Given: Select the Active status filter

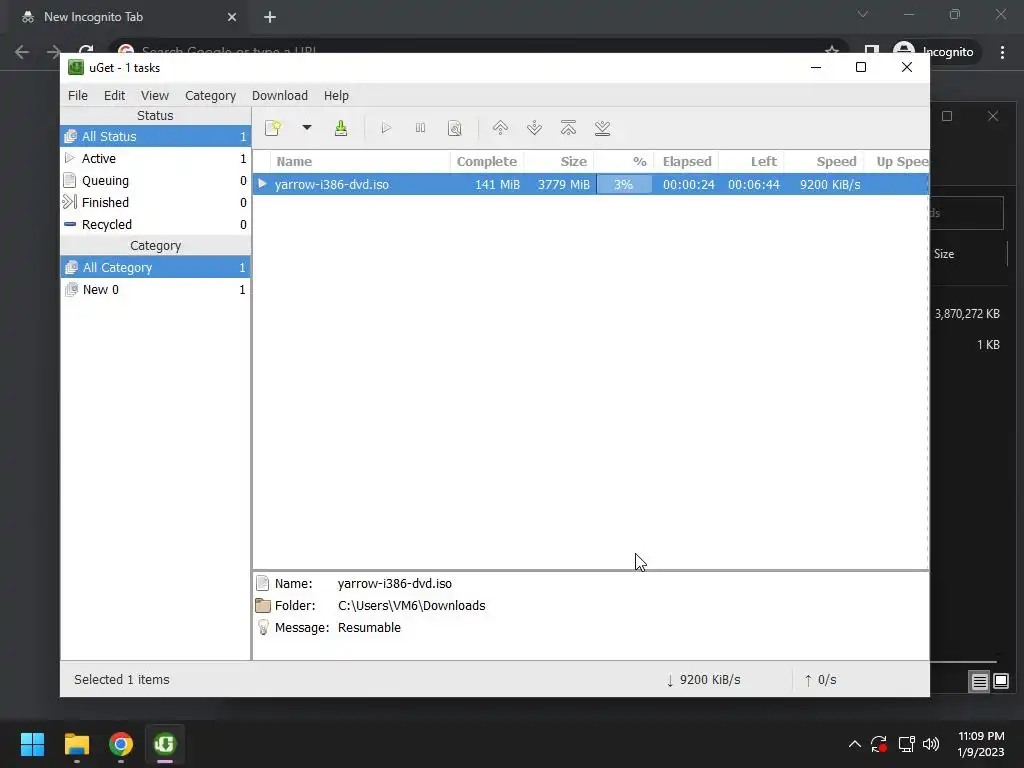Looking at the screenshot, I should click(x=155, y=159).
